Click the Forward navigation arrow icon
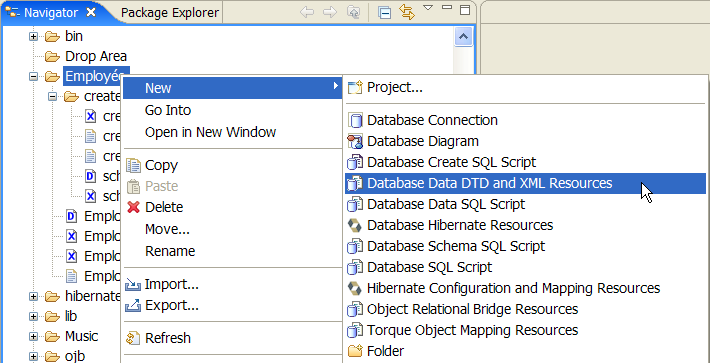This screenshot has width=710, height=363. click(330, 12)
